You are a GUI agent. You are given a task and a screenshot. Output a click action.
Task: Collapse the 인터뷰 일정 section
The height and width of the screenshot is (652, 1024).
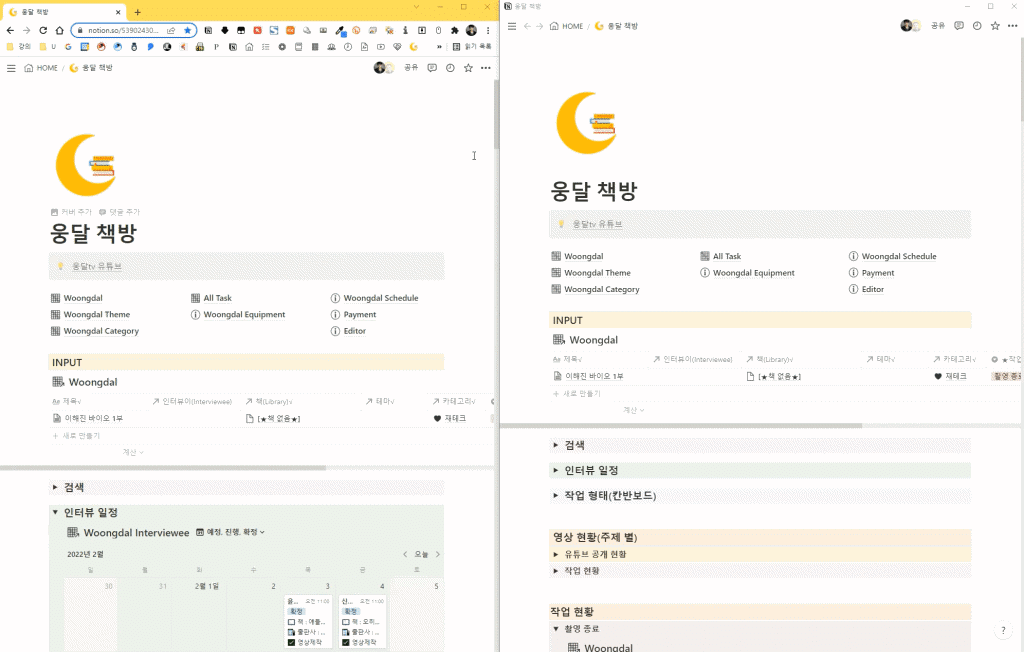[x=58, y=510]
